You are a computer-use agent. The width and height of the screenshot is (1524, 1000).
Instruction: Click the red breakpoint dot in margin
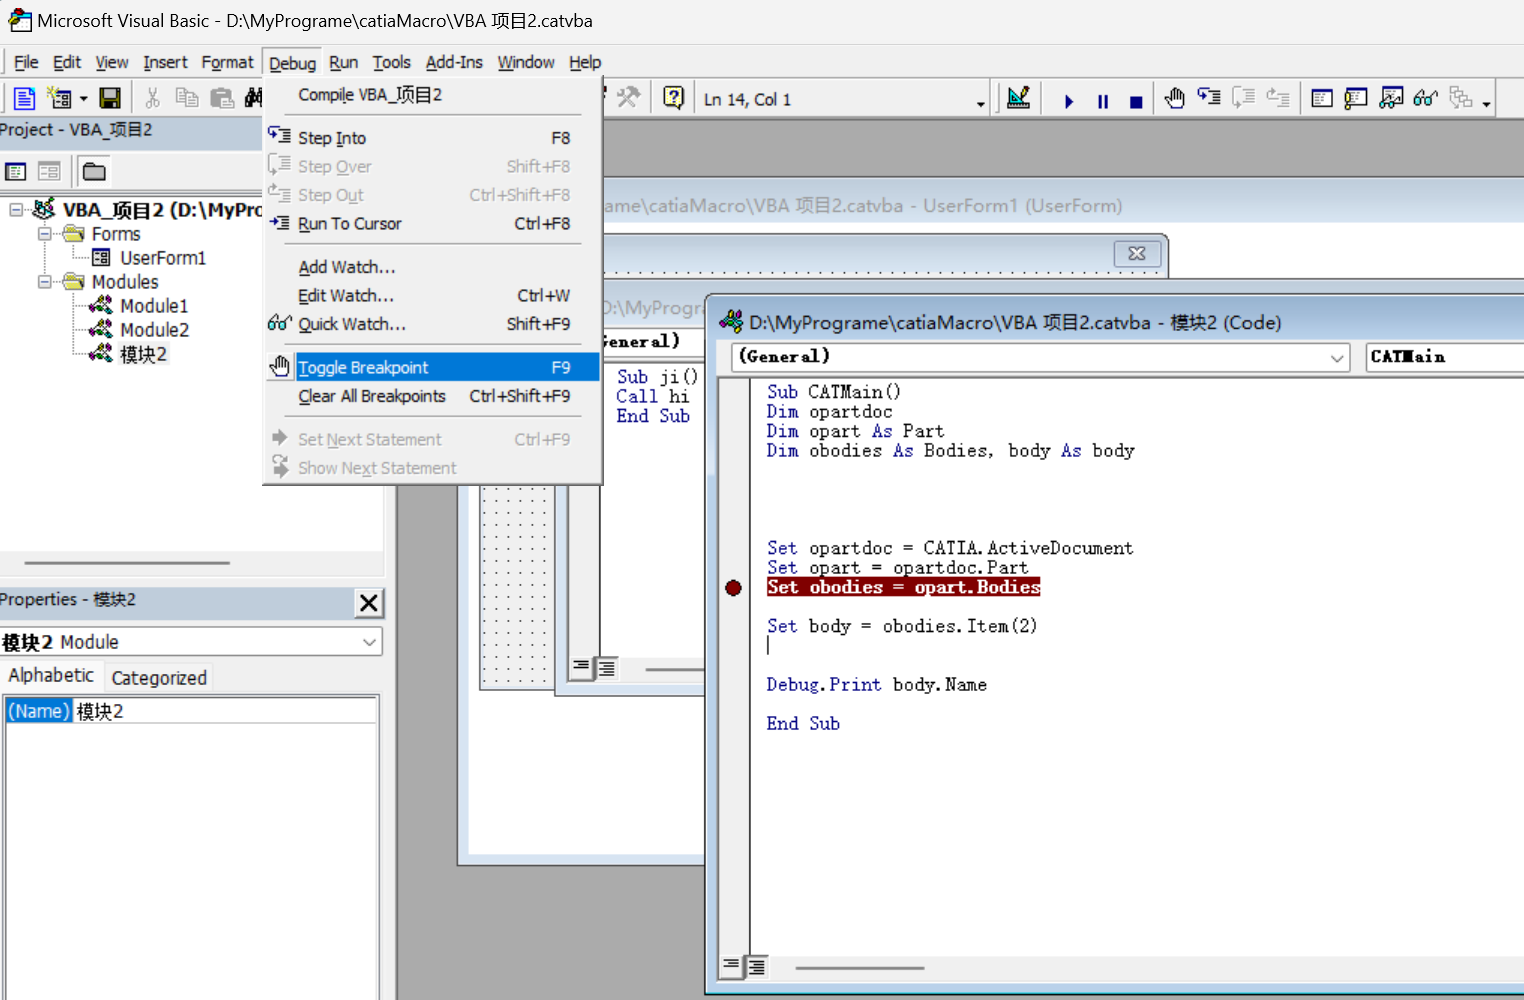click(x=733, y=588)
